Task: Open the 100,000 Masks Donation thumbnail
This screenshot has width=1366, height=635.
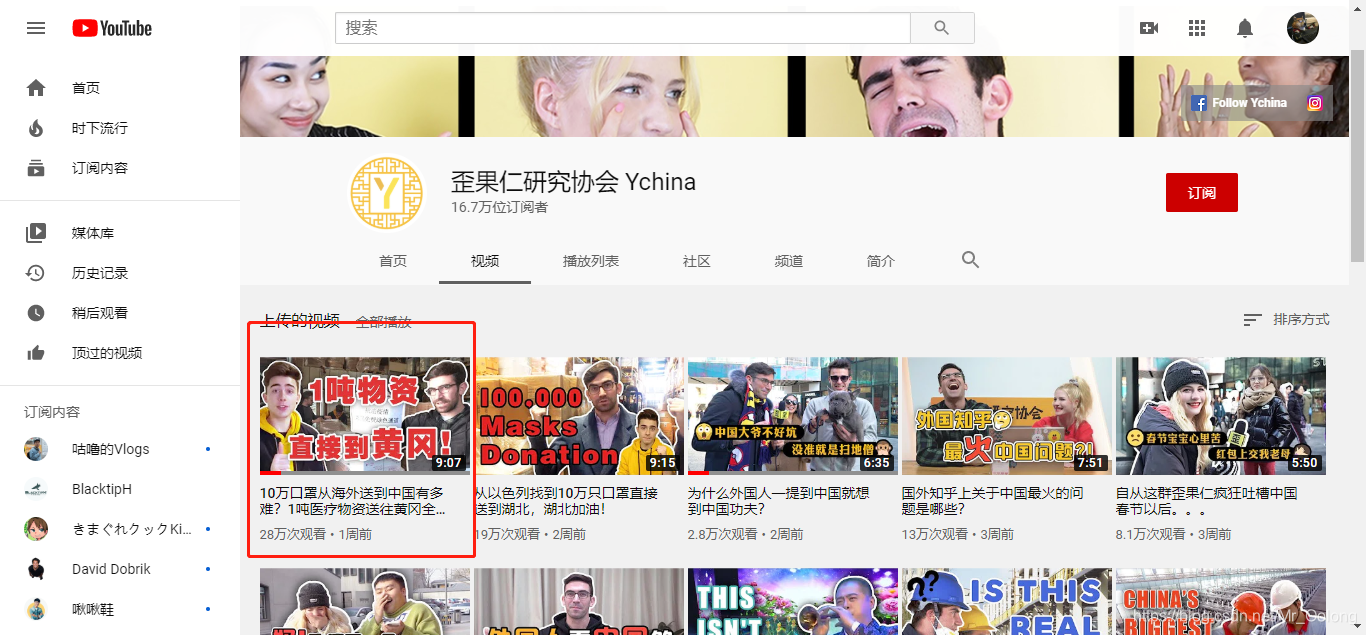Action: 579,415
